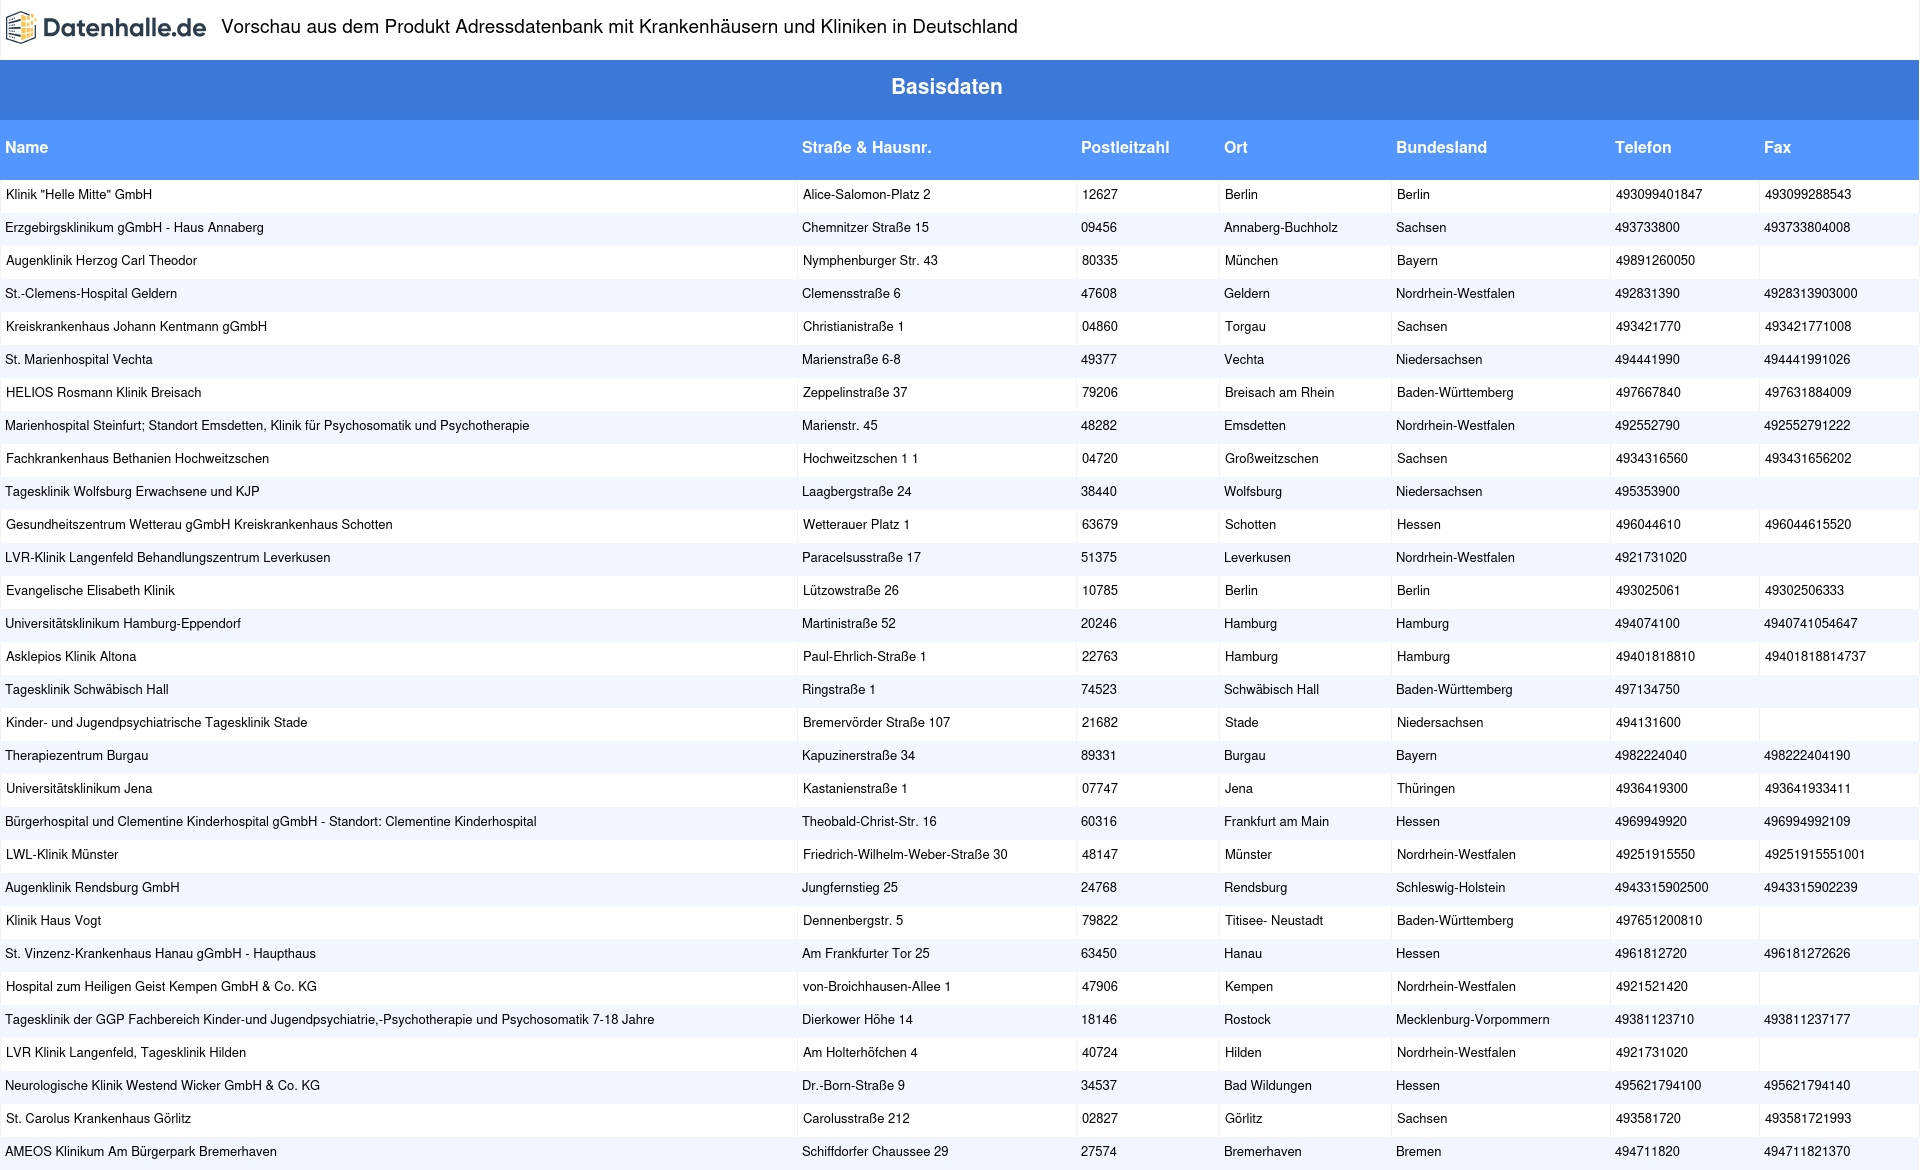
Task: Select LWL-Klinik Münster
Action: 62,855
